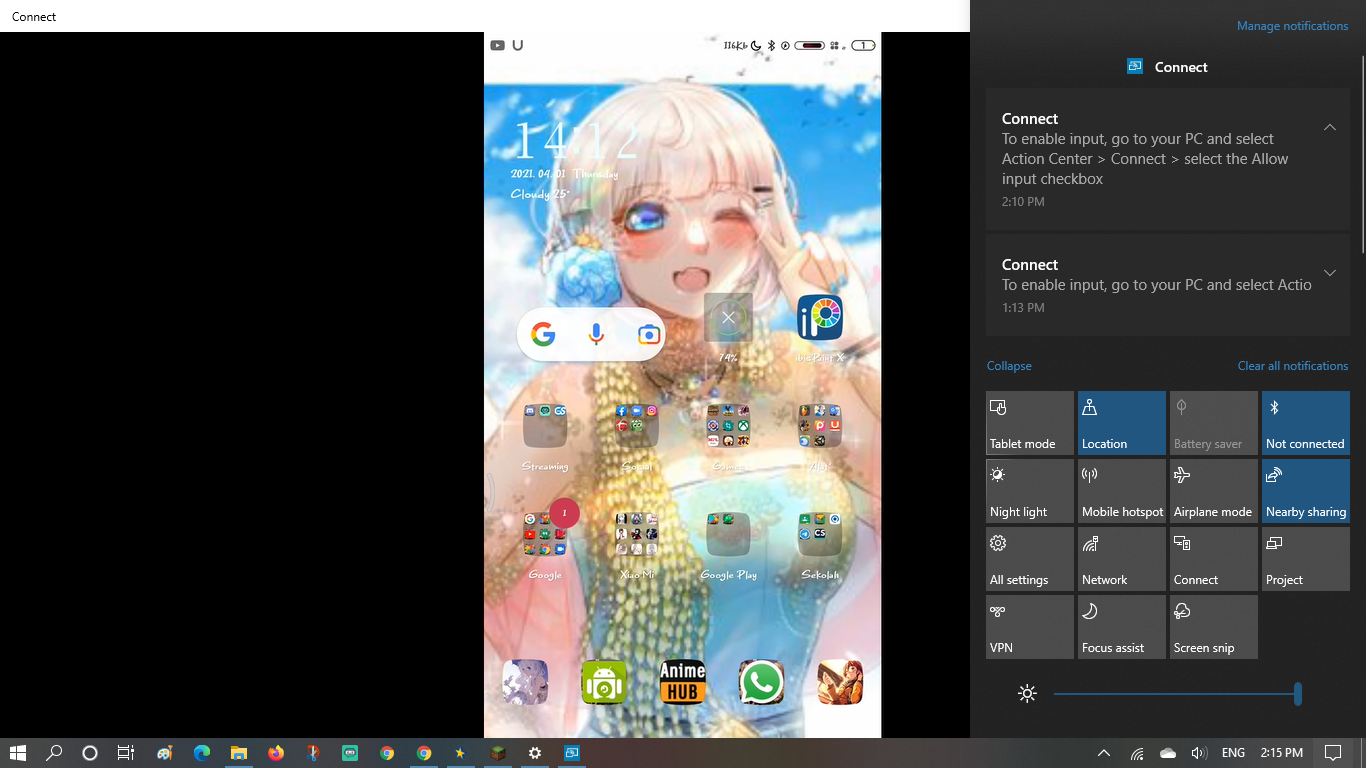The width and height of the screenshot is (1366, 768).
Task: Open the Sekolah folder on phone
Action: (820, 534)
